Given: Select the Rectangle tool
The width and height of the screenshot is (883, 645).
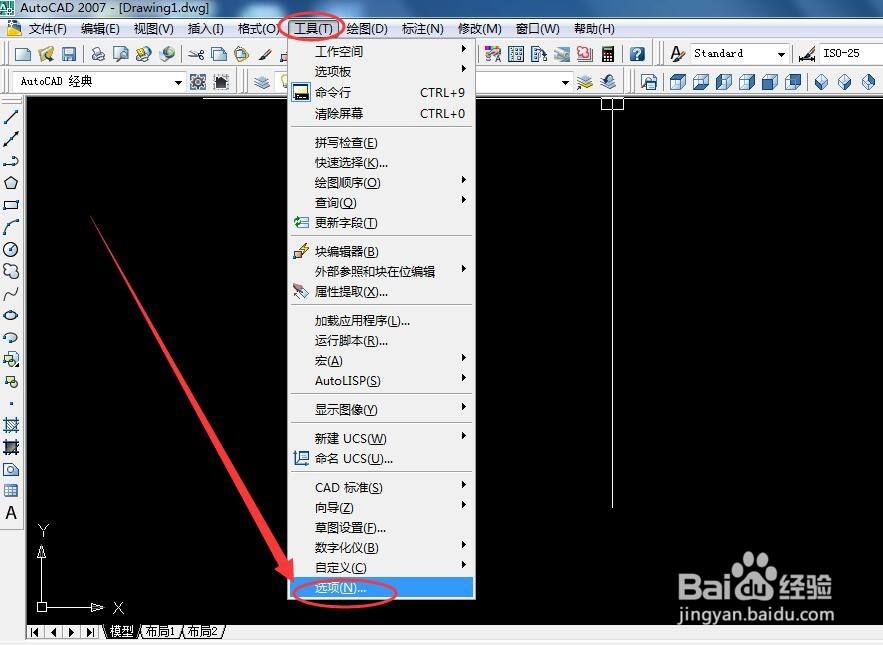Looking at the screenshot, I should [11, 205].
